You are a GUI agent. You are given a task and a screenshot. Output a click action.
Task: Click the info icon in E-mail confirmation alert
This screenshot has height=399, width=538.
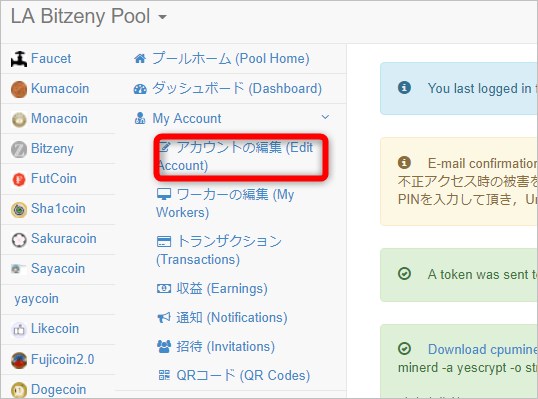(404, 162)
